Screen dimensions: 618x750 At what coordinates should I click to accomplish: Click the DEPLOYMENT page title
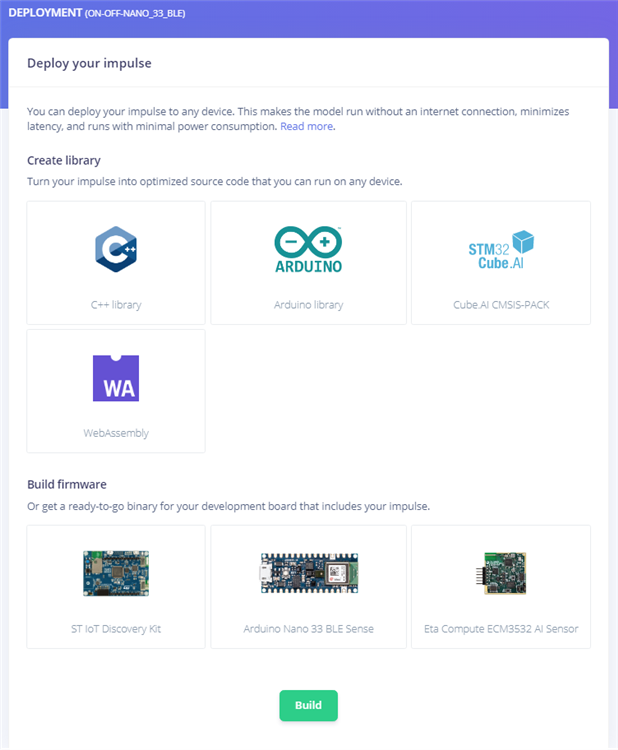pos(45,13)
